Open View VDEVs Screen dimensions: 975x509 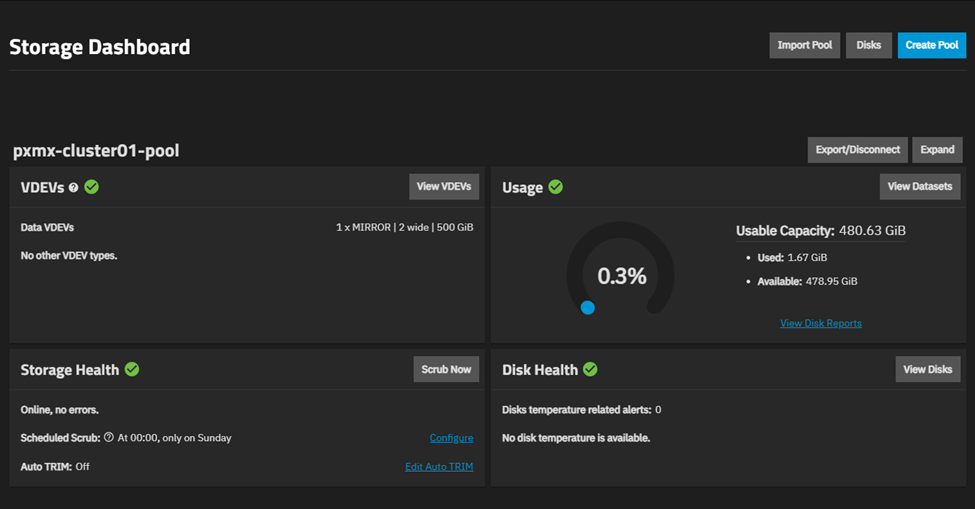[444, 187]
